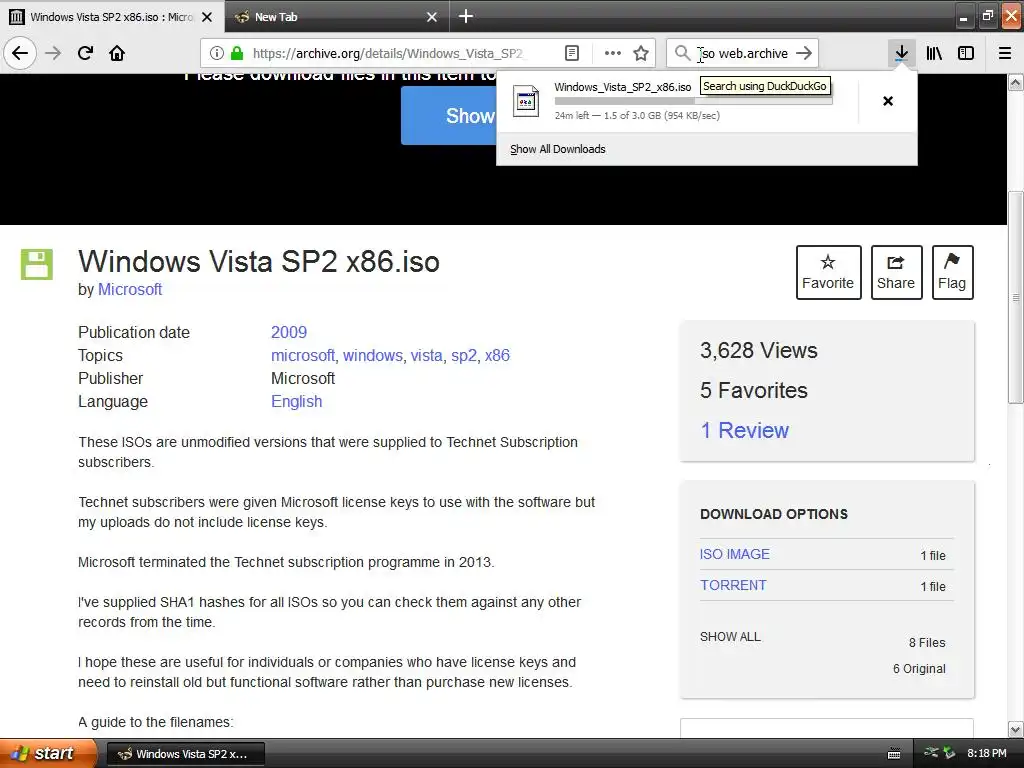Open the English language link
Image resolution: width=1024 pixels, height=768 pixels.
pyautogui.click(x=296, y=401)
